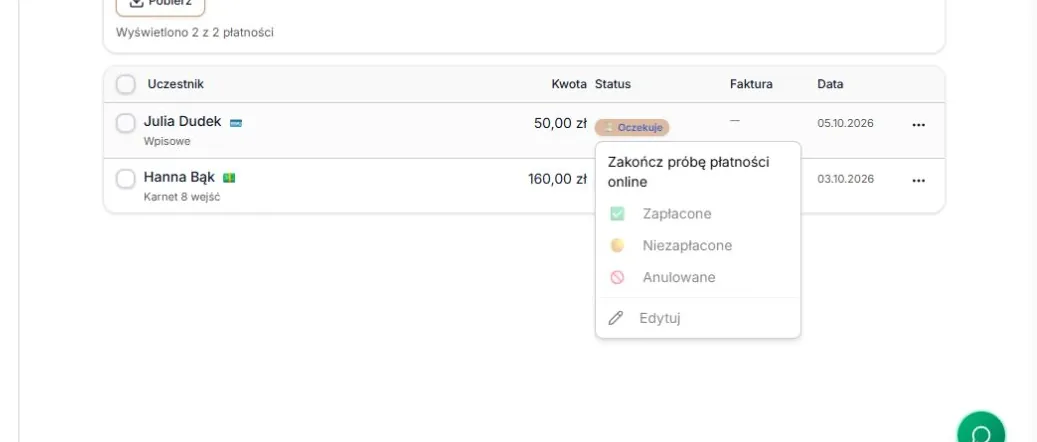This screenshot has width=1037, height=442.
Task: Choose Niezapłacone from the status menu
Action: pos(698,245)
